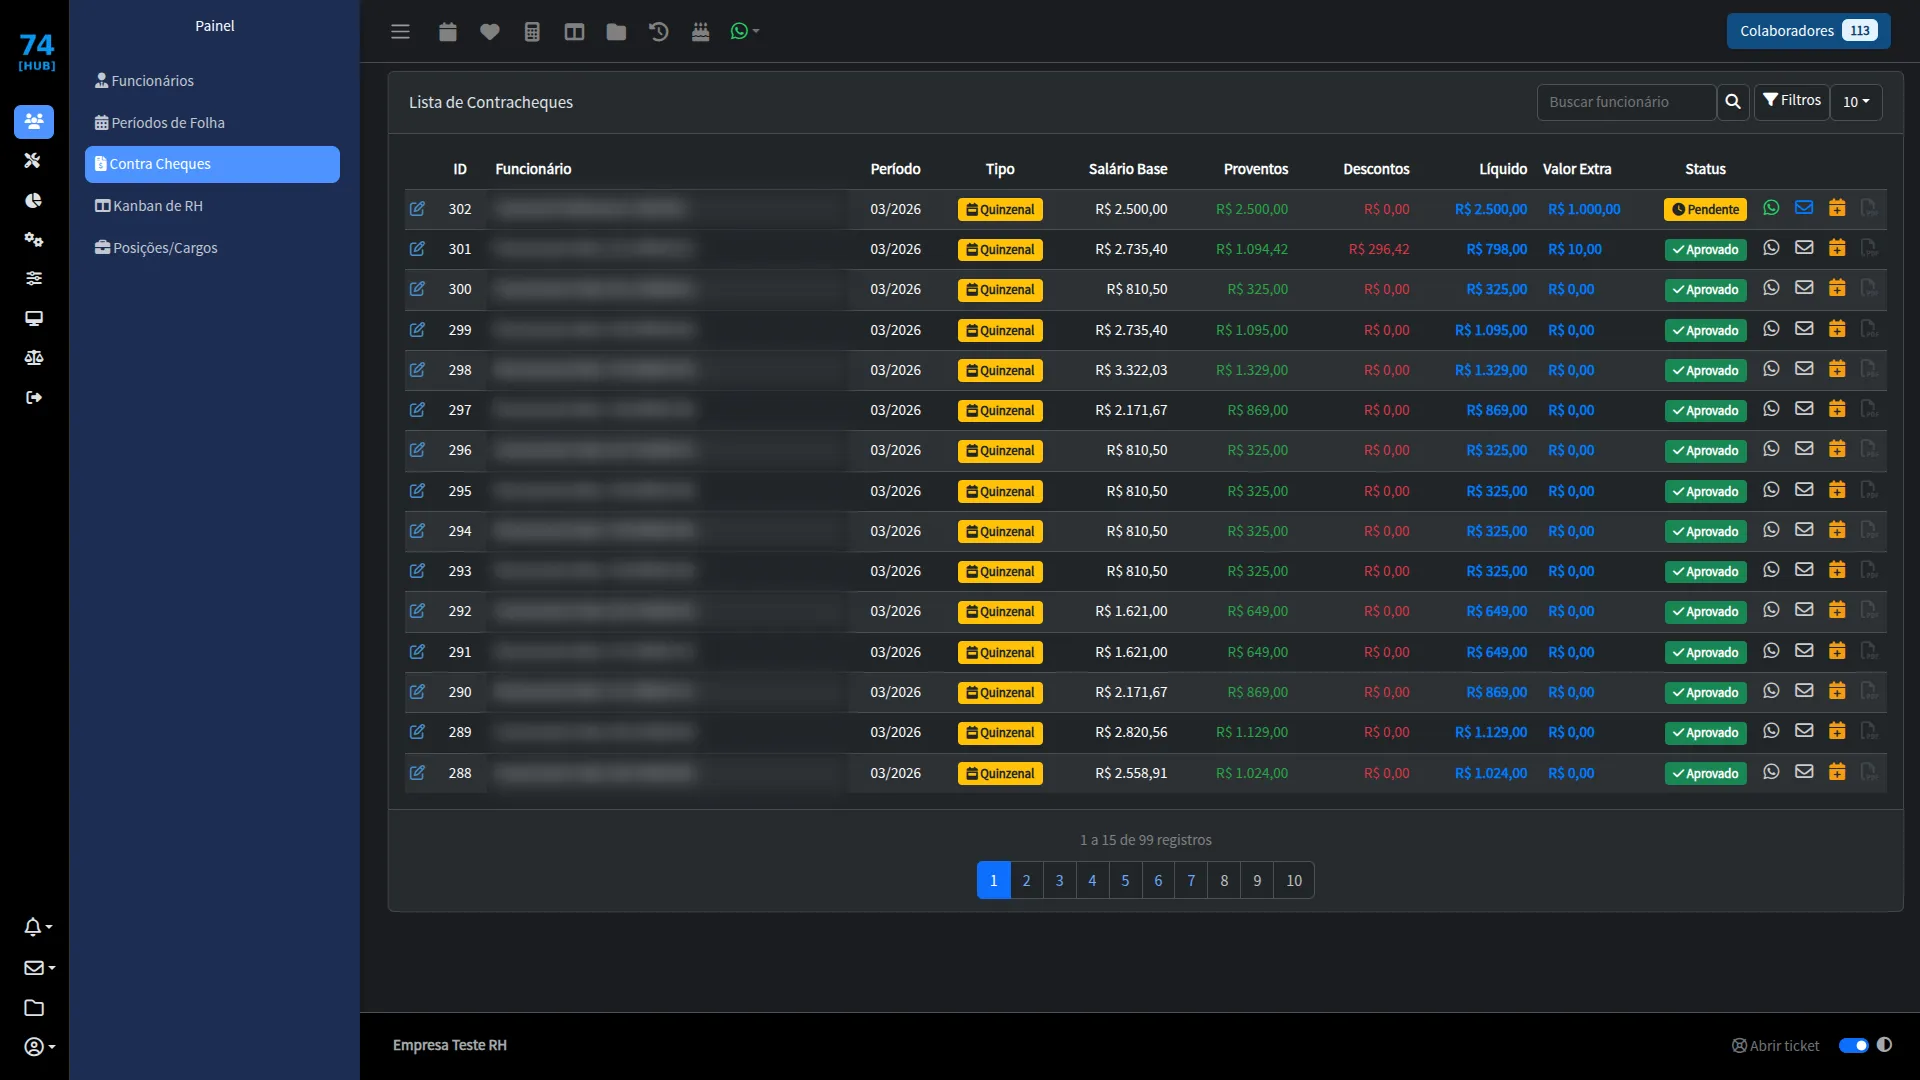
Task: Click the heart icon in top toolbar
Action: (490, 32)
